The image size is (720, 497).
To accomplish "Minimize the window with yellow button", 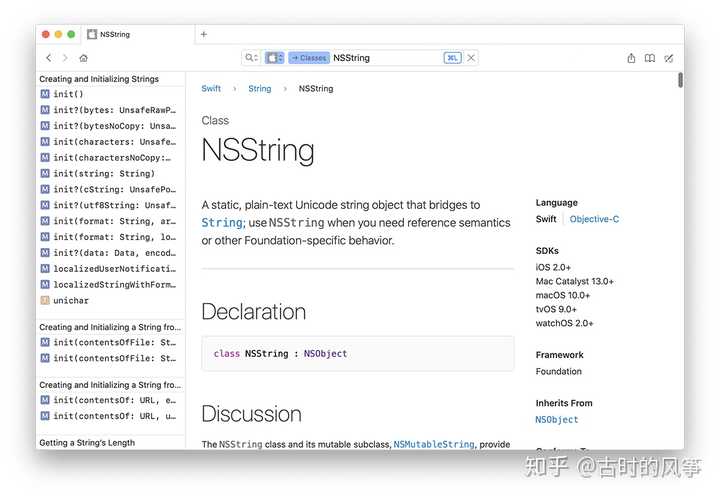I will click(x=58, y=34).
